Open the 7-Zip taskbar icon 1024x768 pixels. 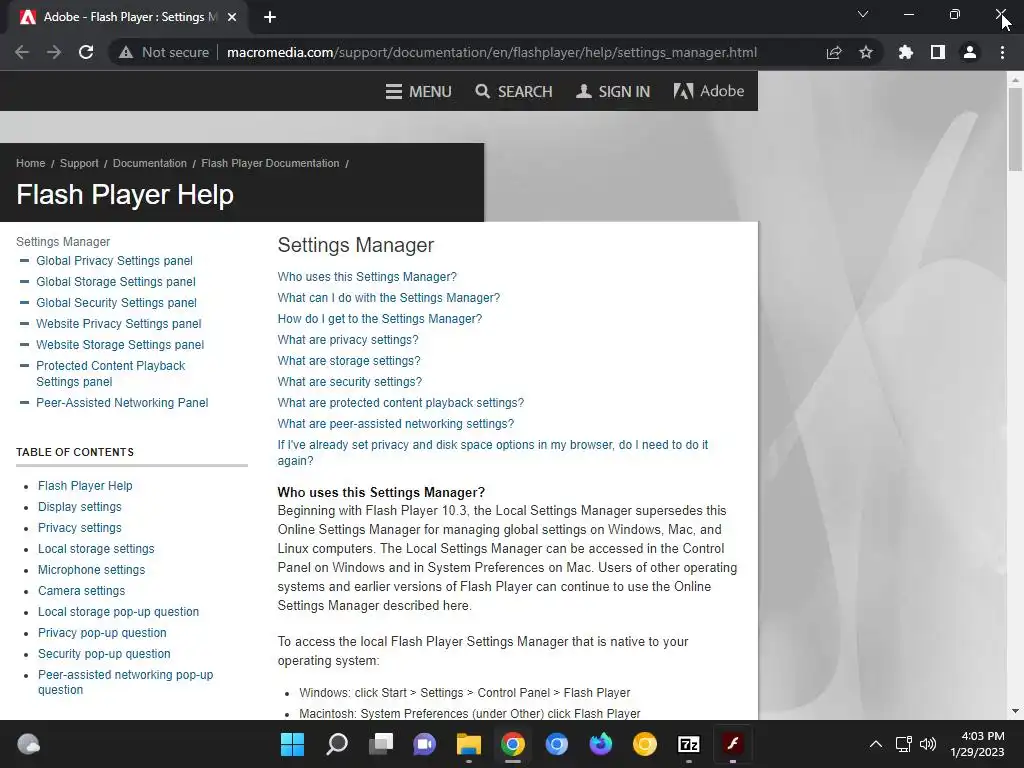coord(689,744)
